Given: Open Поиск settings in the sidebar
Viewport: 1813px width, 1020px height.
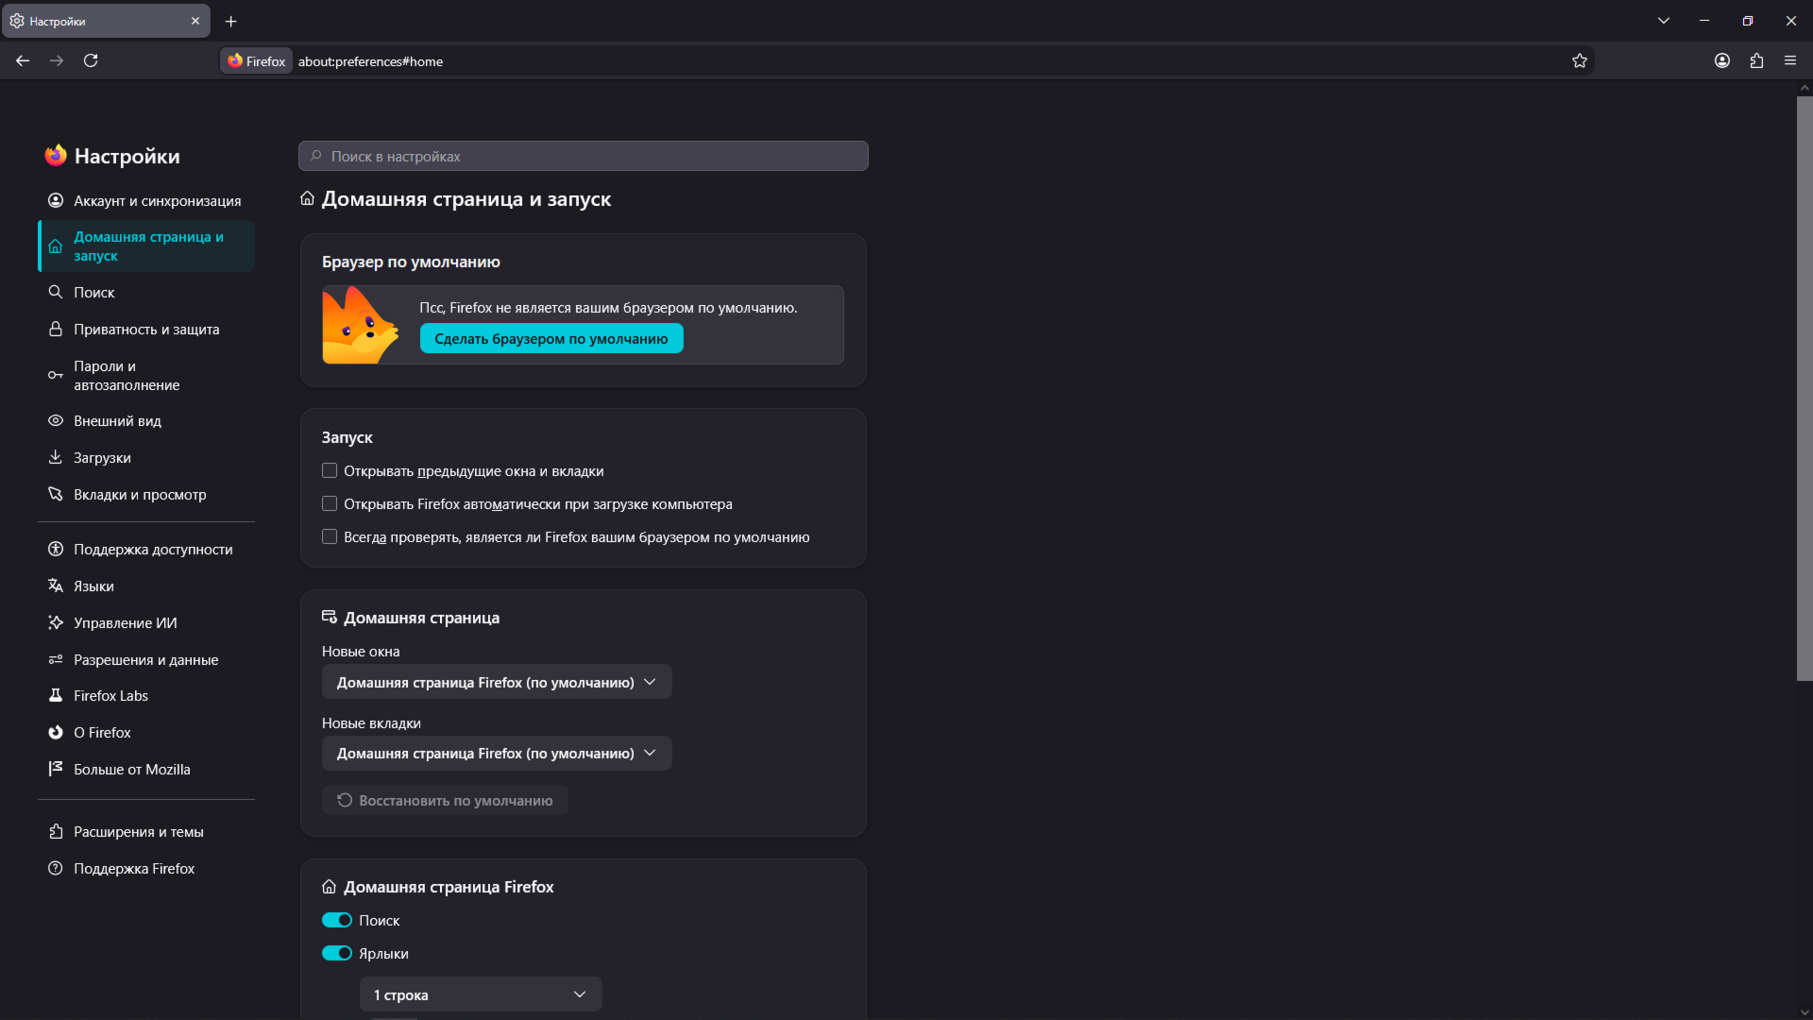Looking at the screenshot, I should [146, 292].
